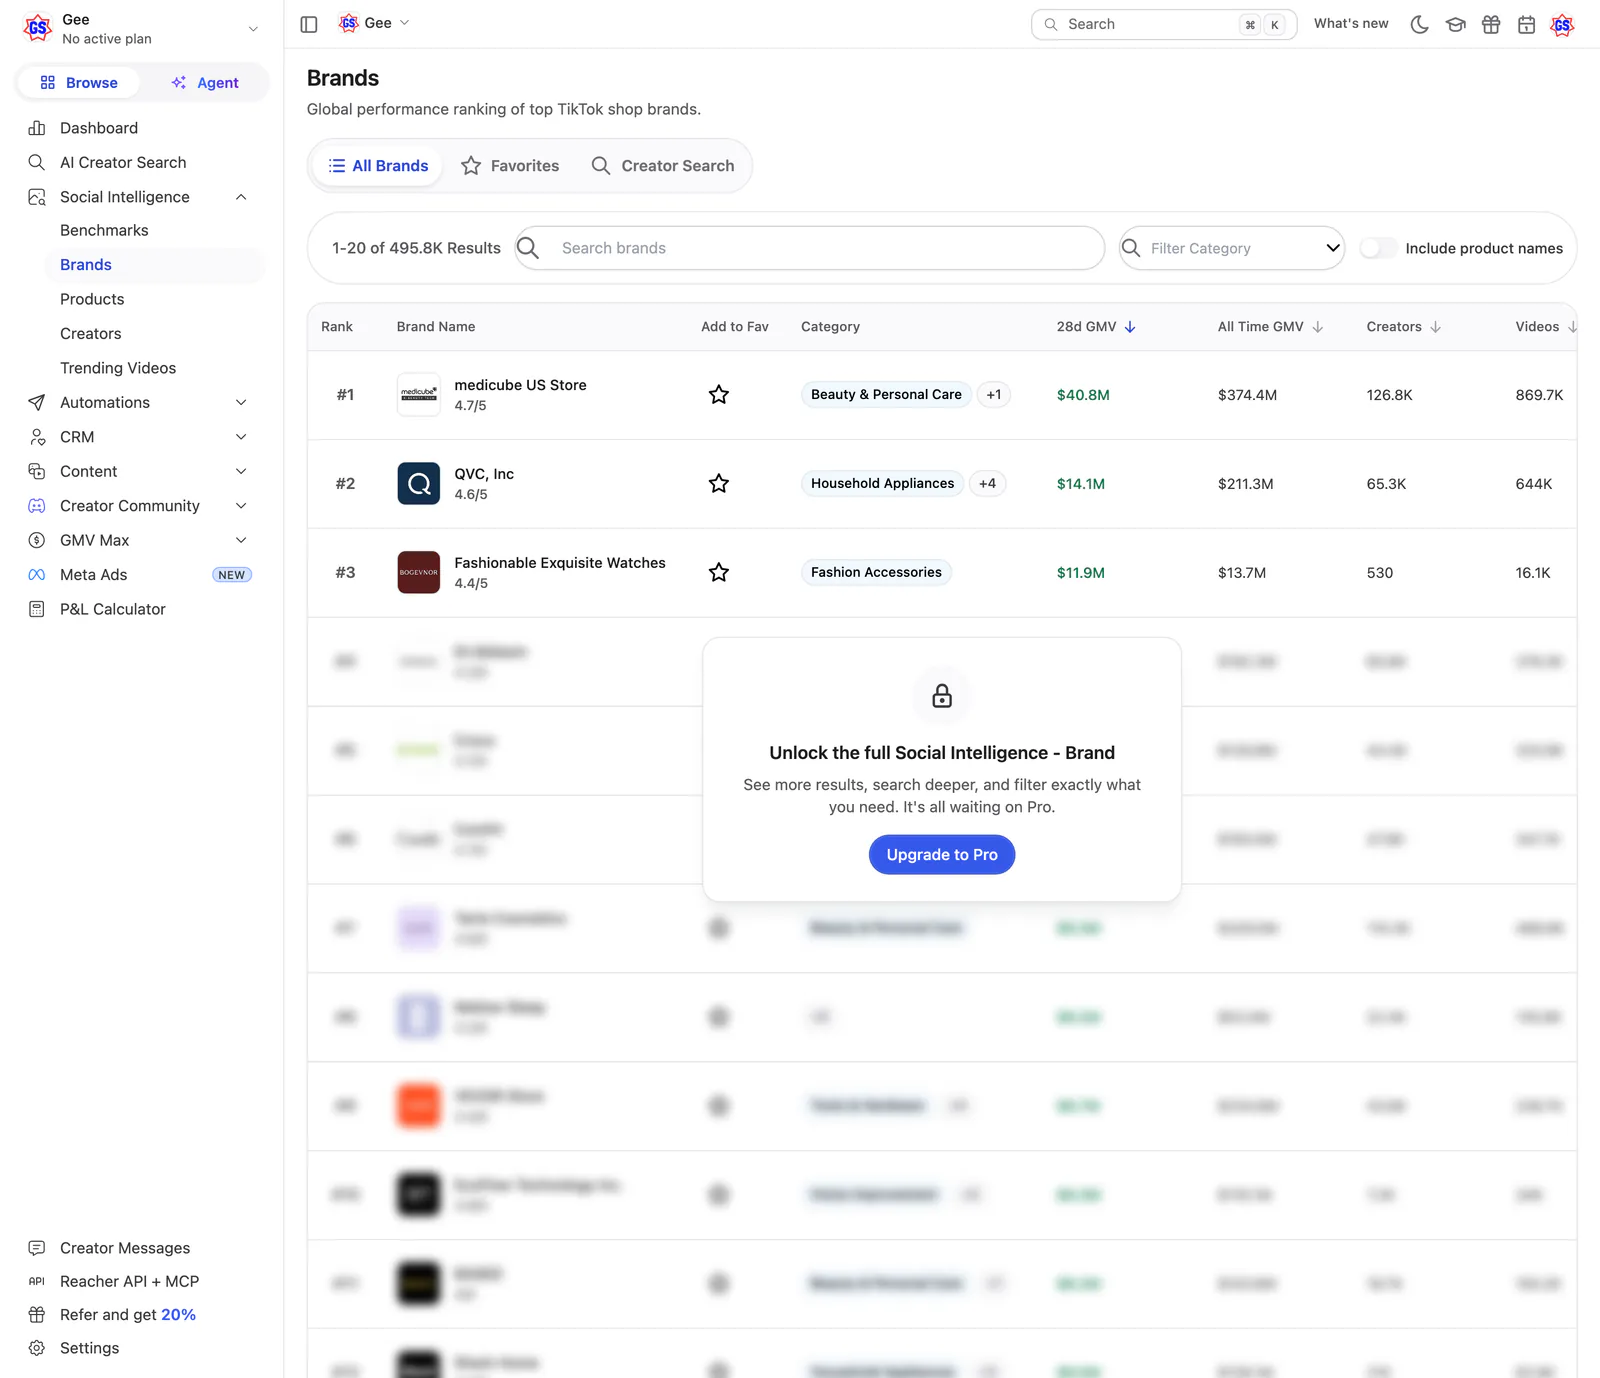Toggle Include product names switch

click(x=1378, y=248)
